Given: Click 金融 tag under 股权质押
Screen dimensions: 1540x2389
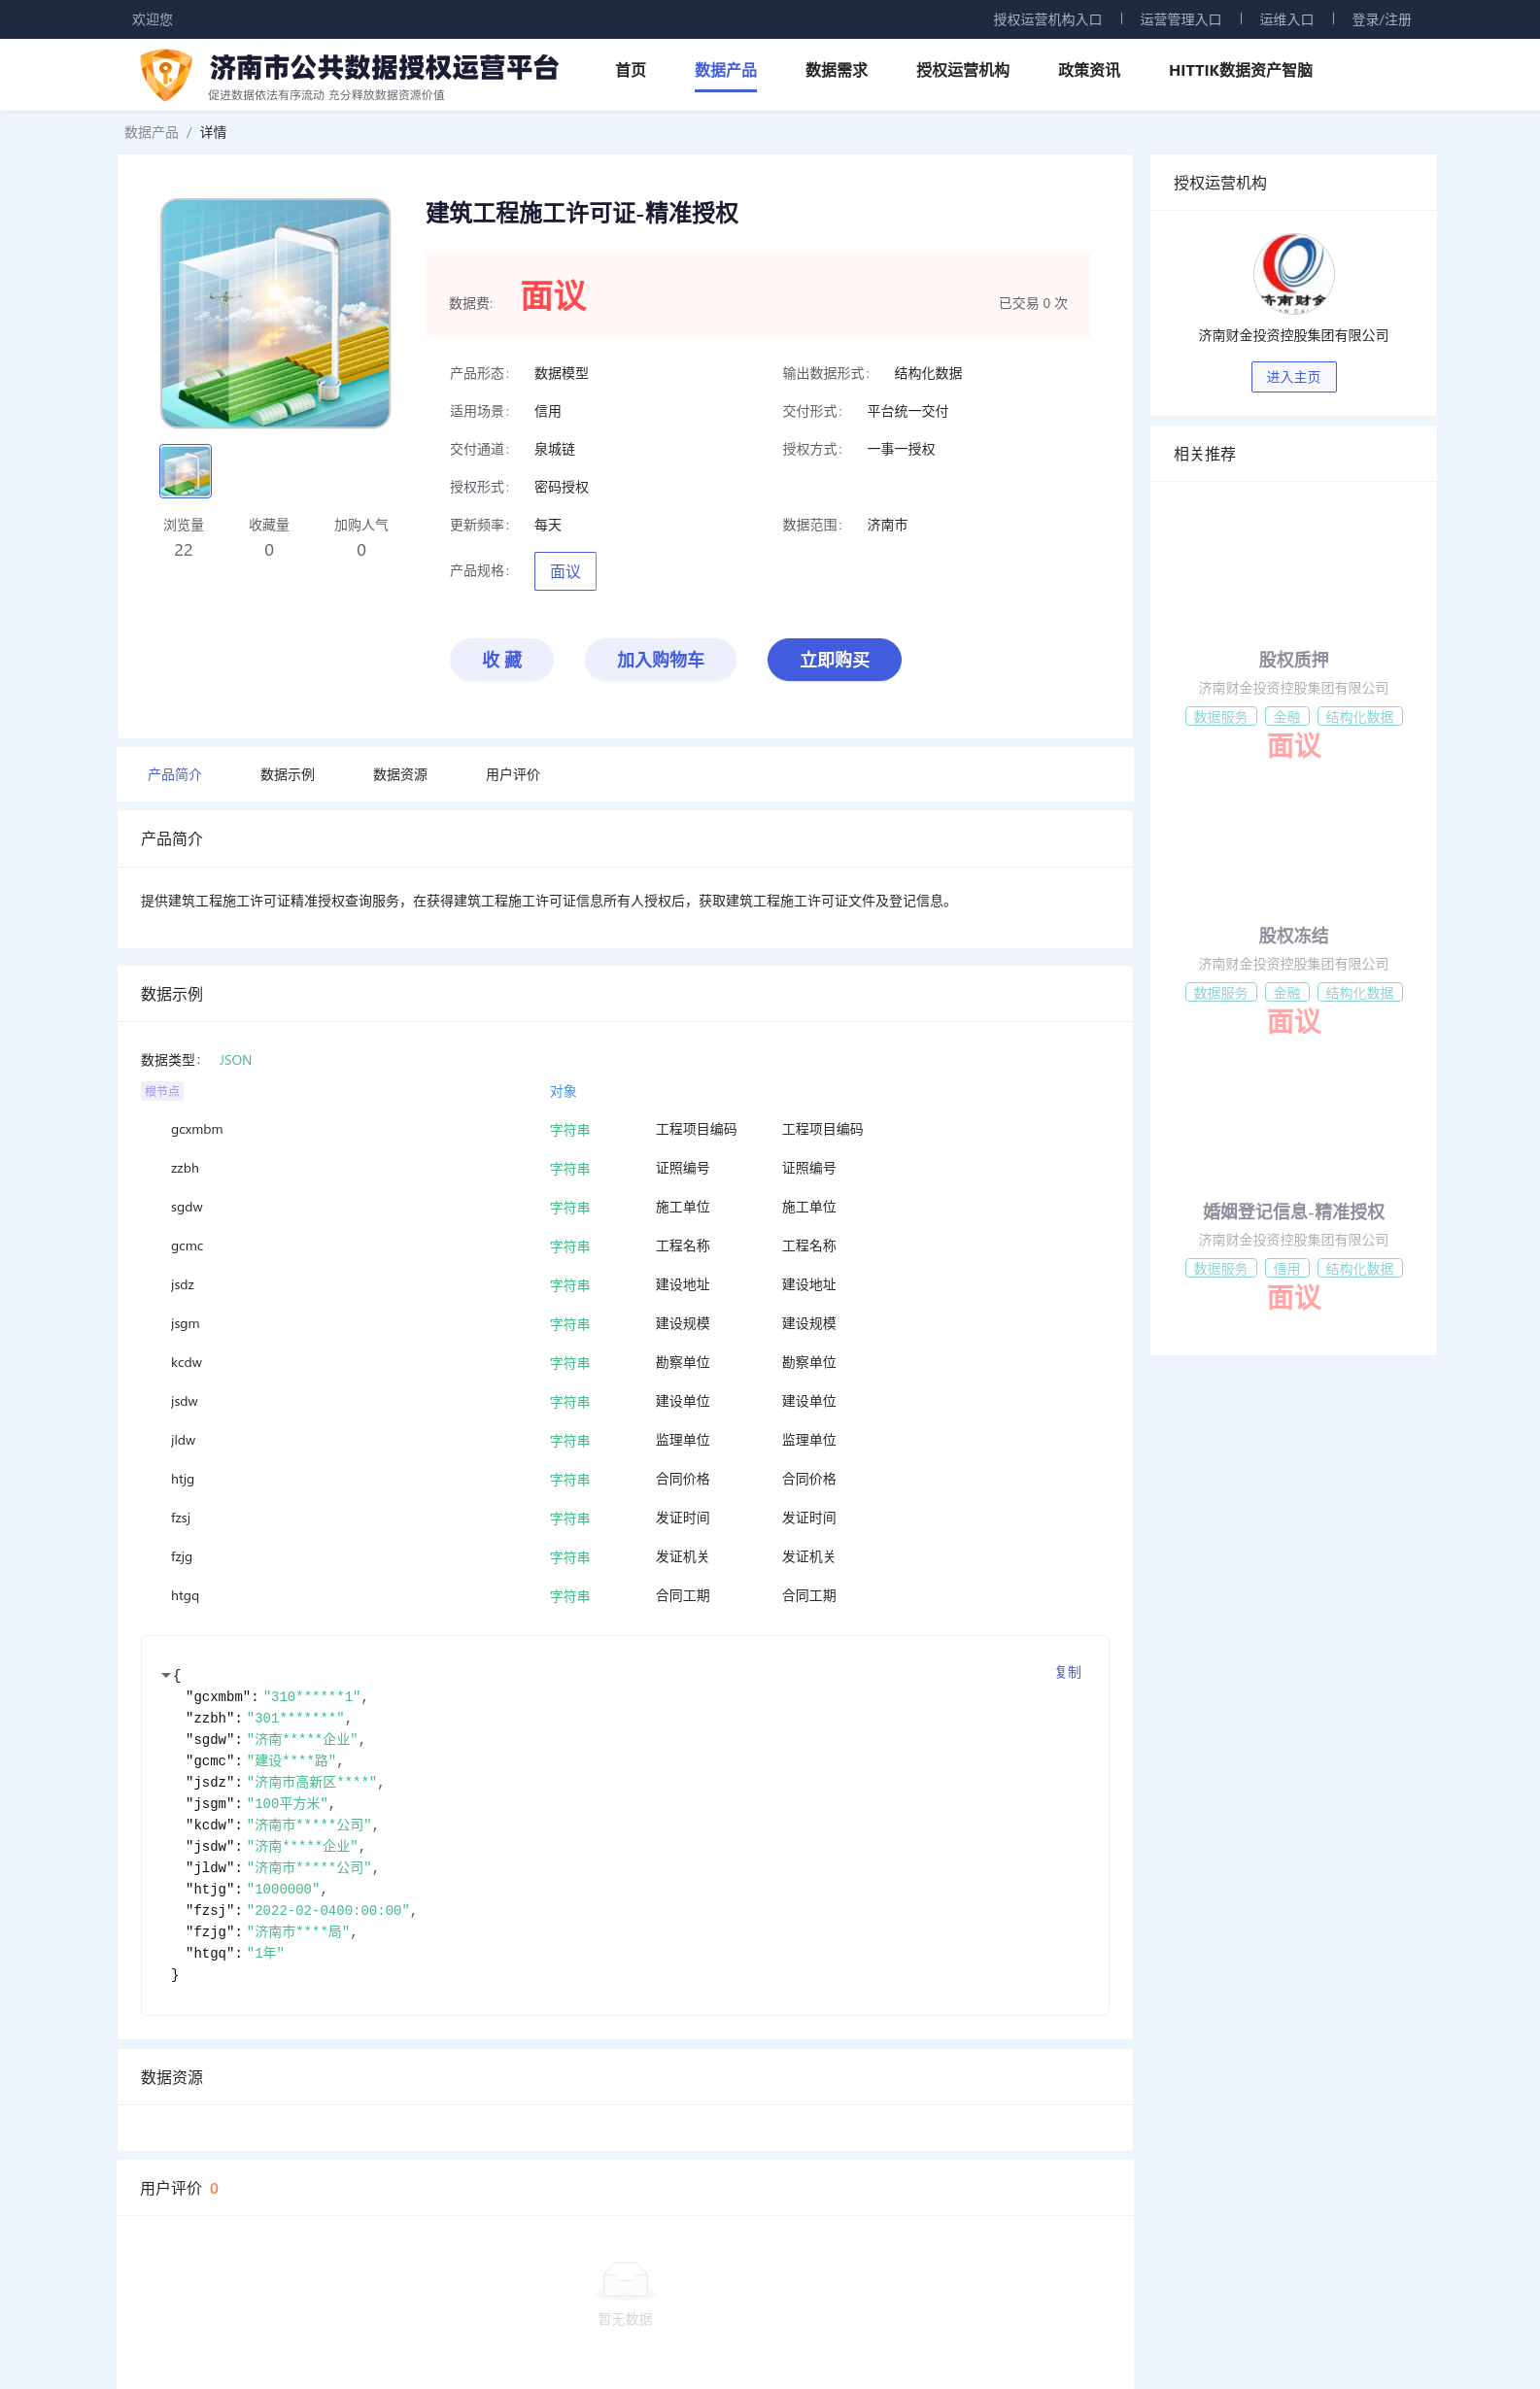Looking at the screenshot, I should point(1287,717).
